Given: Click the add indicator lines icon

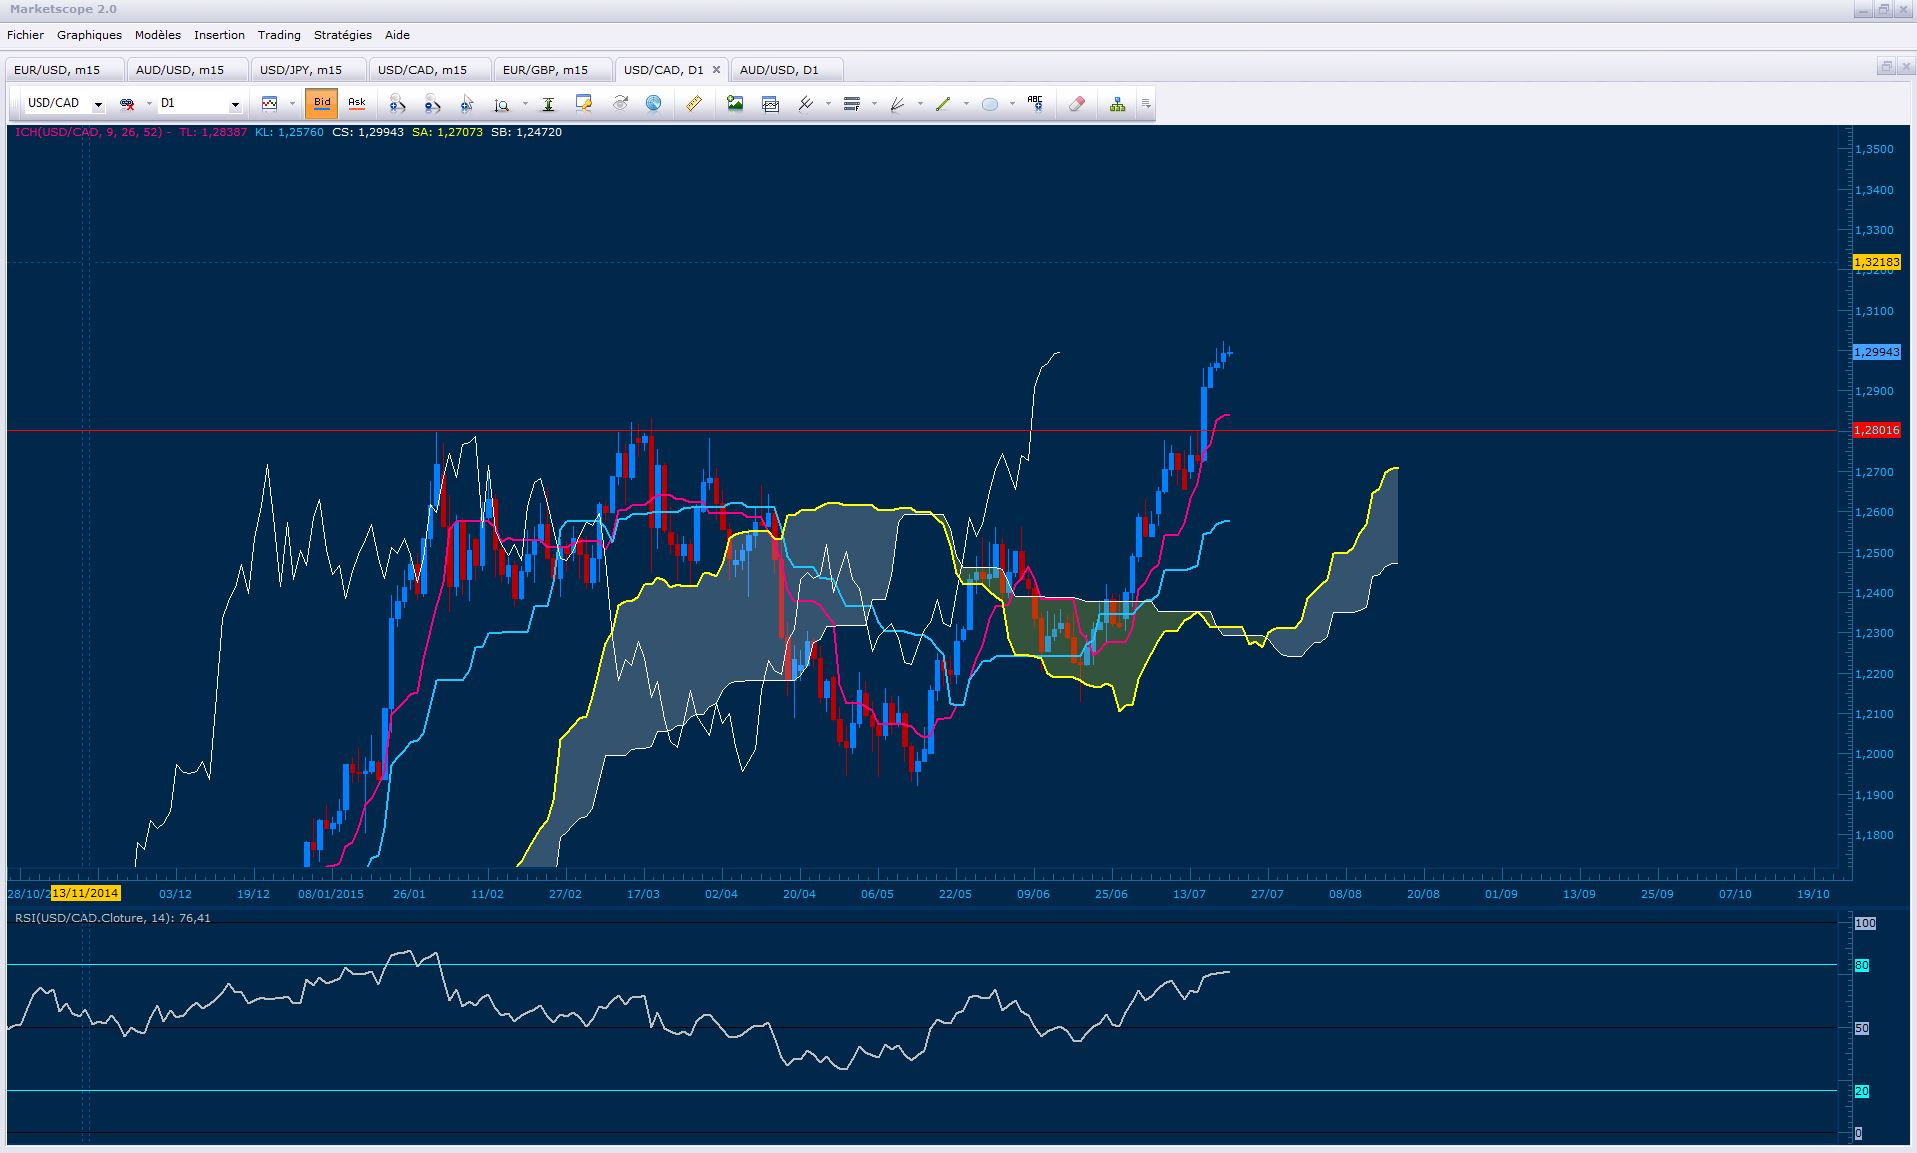Looking at the screenshot, I should (805, 103).
